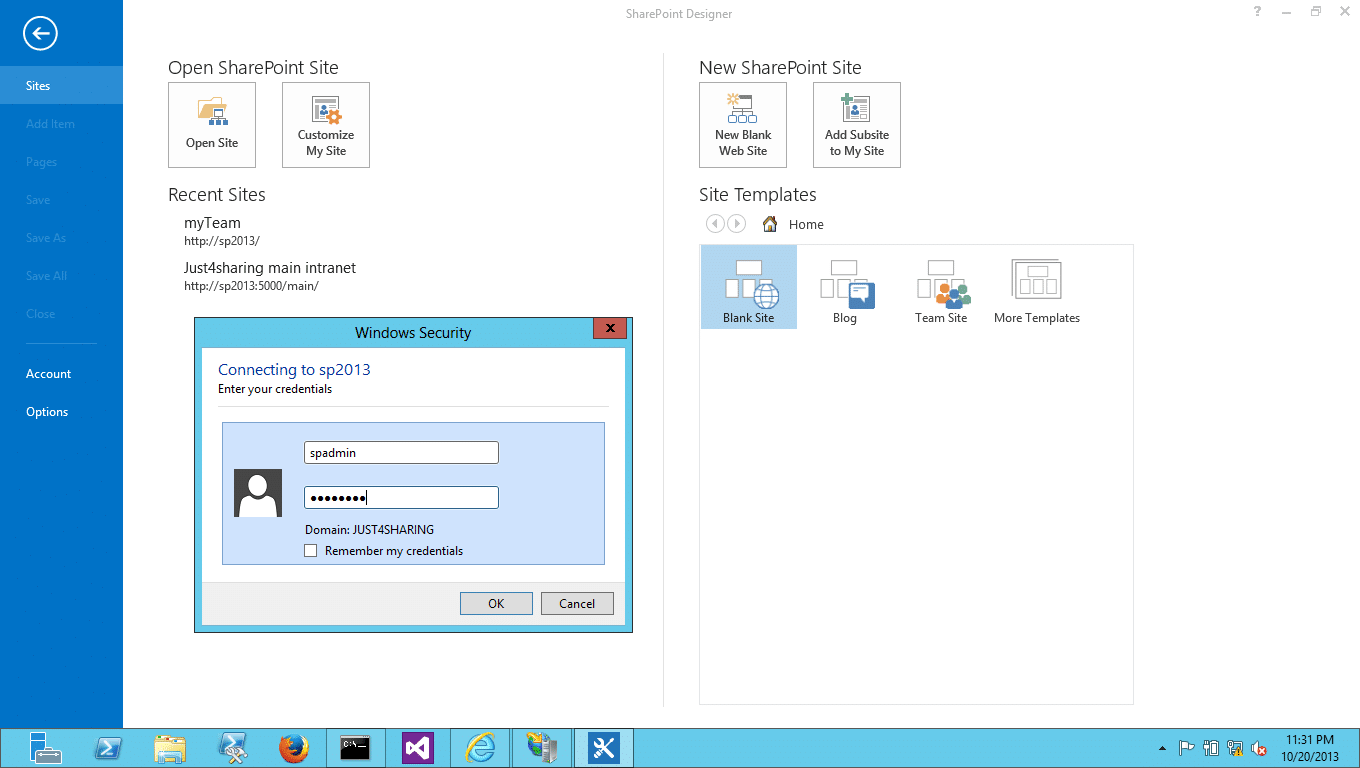
Task: Create a New Blank Web Site
Action: click(x=743, y=125)
